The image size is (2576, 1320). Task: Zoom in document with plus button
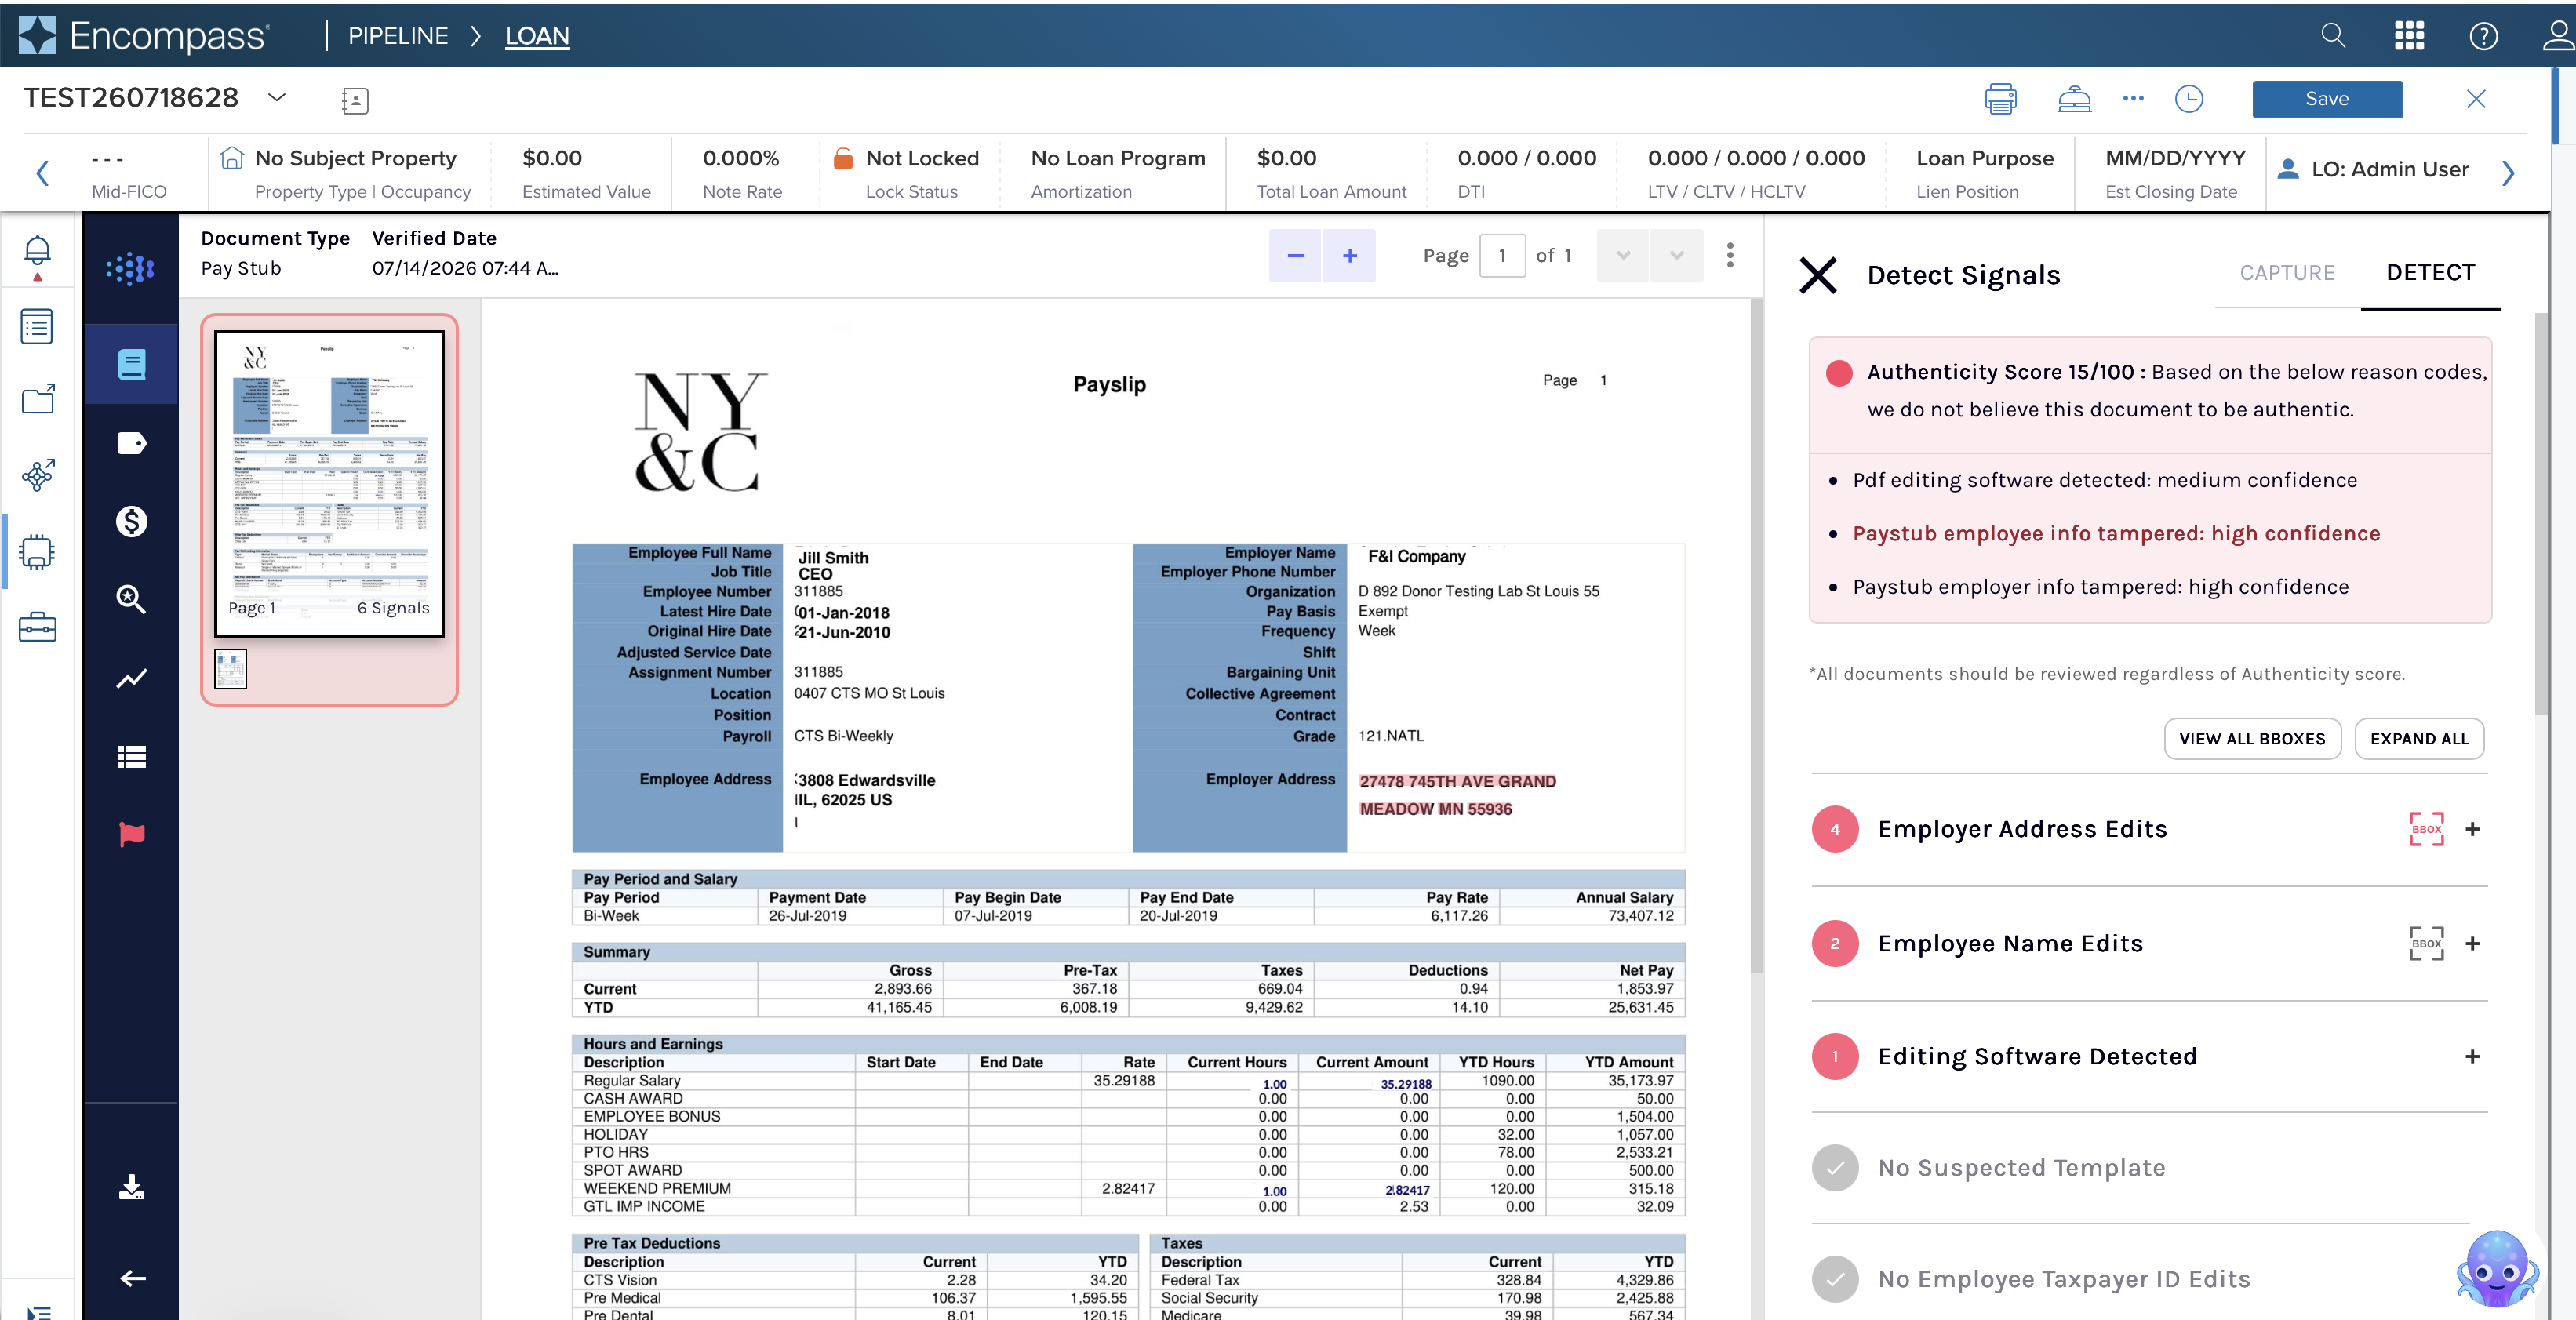coord(1349,256)
